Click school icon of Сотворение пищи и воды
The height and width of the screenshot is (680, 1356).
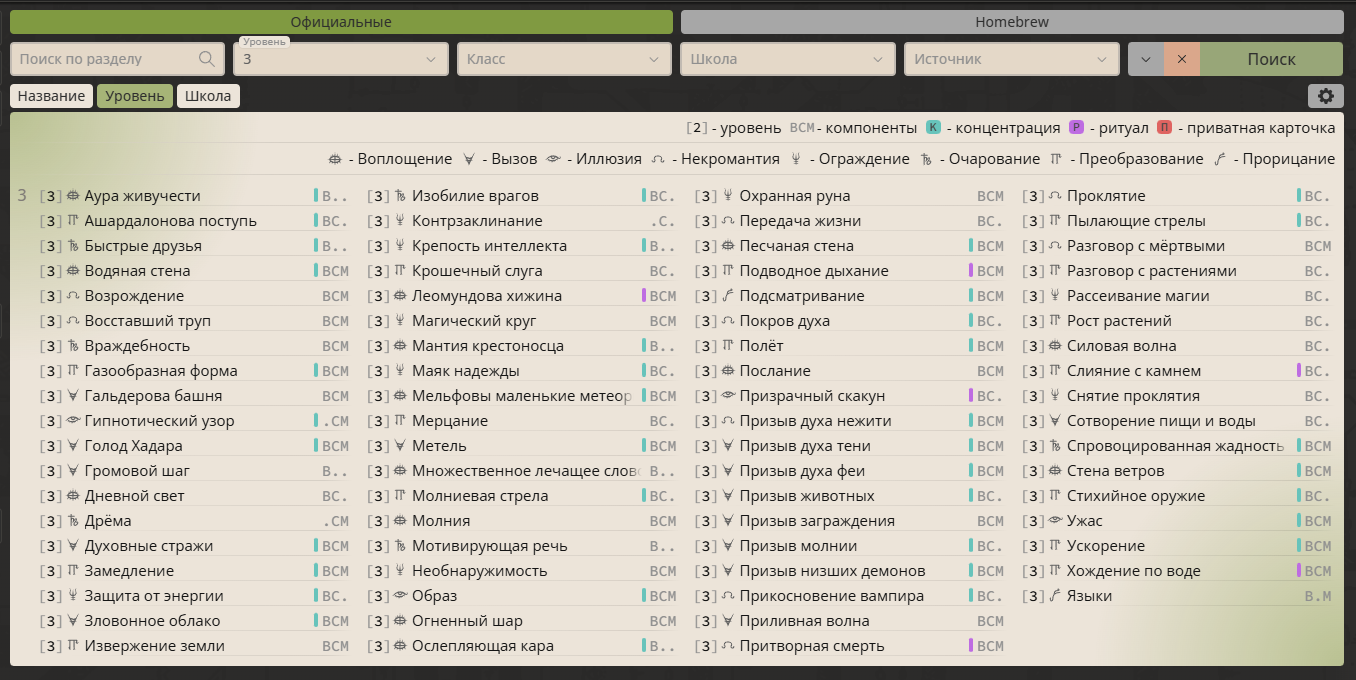click(x=1055, y=421)
